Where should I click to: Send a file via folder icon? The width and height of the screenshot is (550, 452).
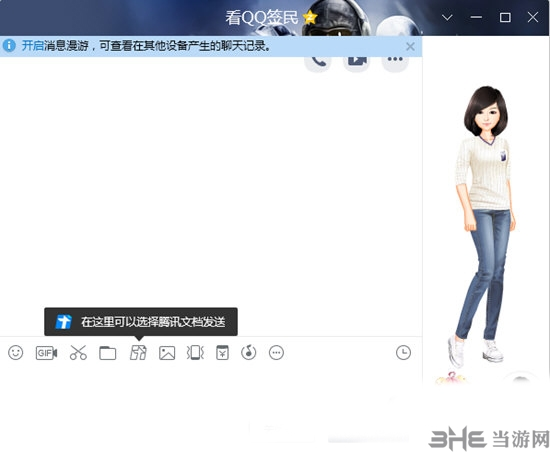pyautogui.click(x=108, y=353)
